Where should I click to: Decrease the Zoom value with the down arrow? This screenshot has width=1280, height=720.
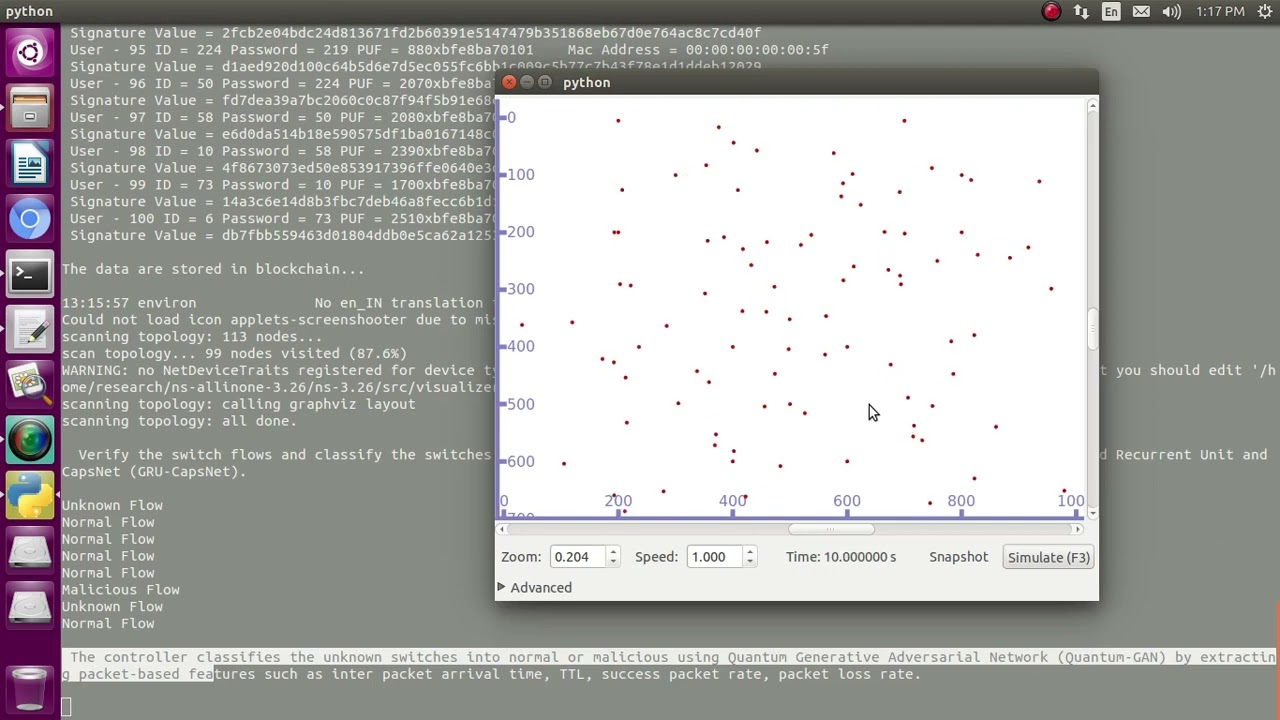(613, 562)
